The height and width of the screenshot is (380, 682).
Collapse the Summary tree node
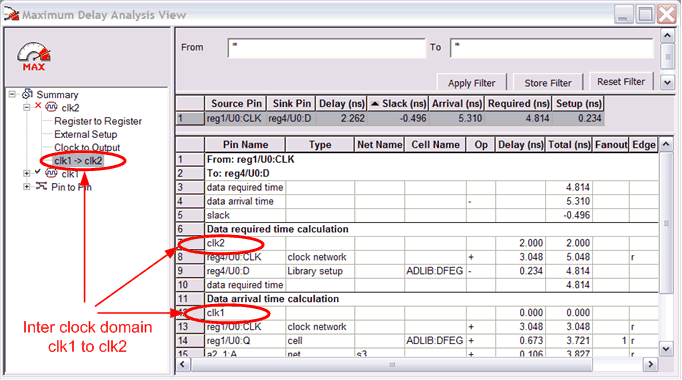click(x=13, y=94)
